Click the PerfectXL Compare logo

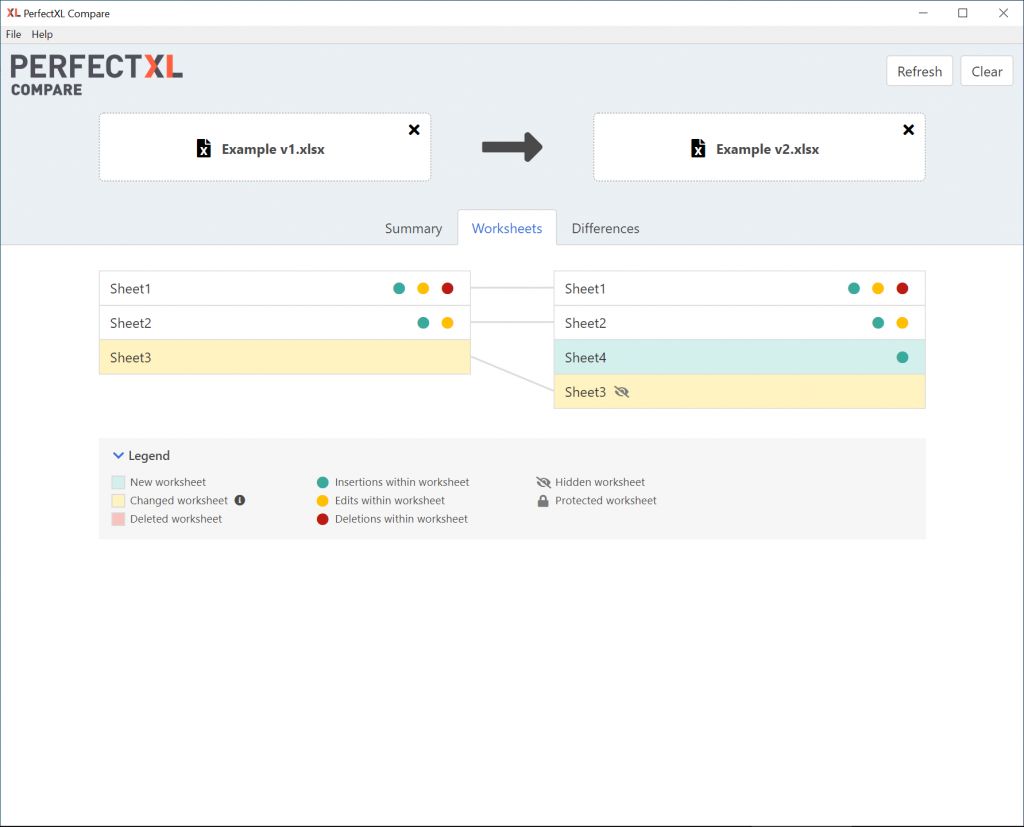[96, 71]
